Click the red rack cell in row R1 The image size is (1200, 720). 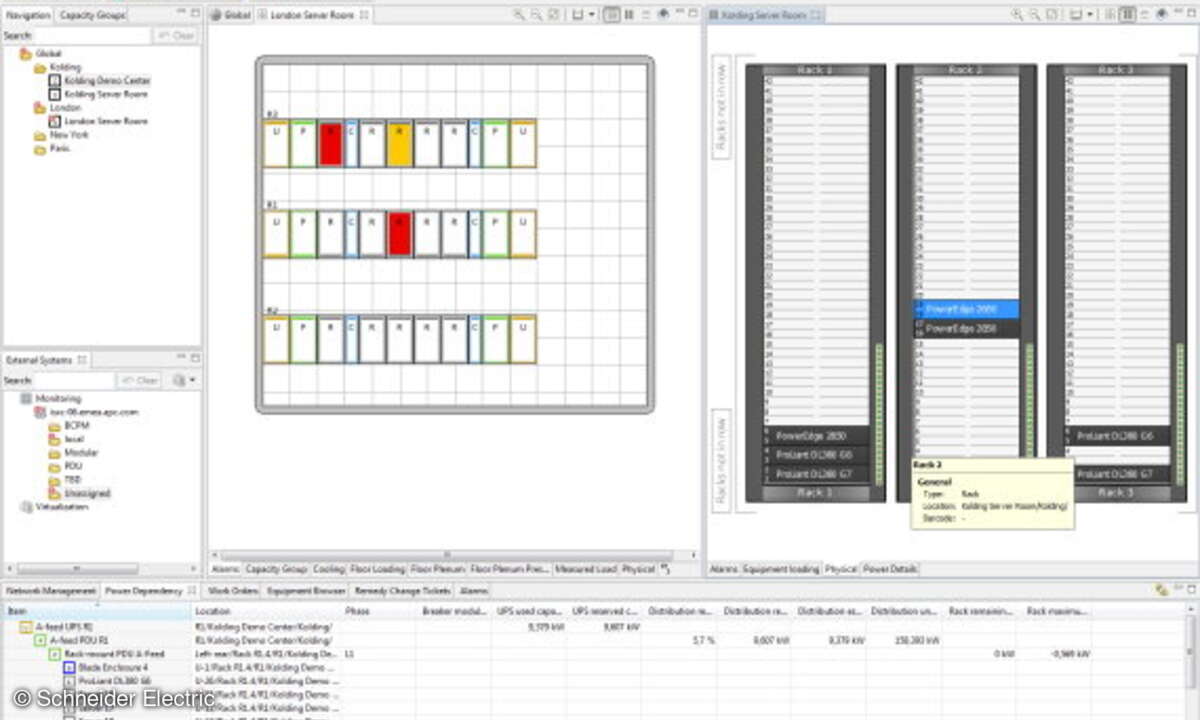coord(399,233)
